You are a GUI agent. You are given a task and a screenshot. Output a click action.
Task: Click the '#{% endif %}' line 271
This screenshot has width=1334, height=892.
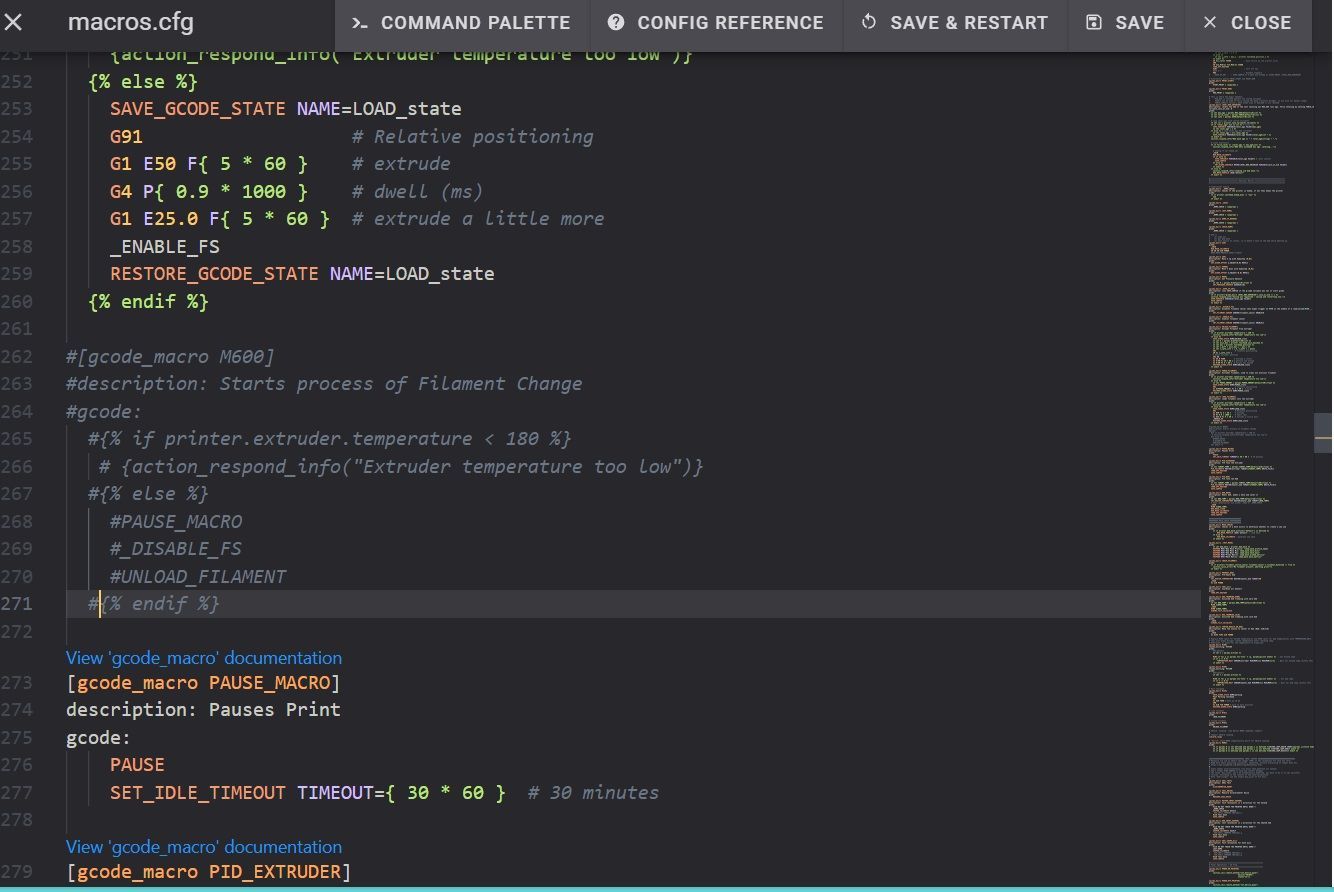point(154,604)
